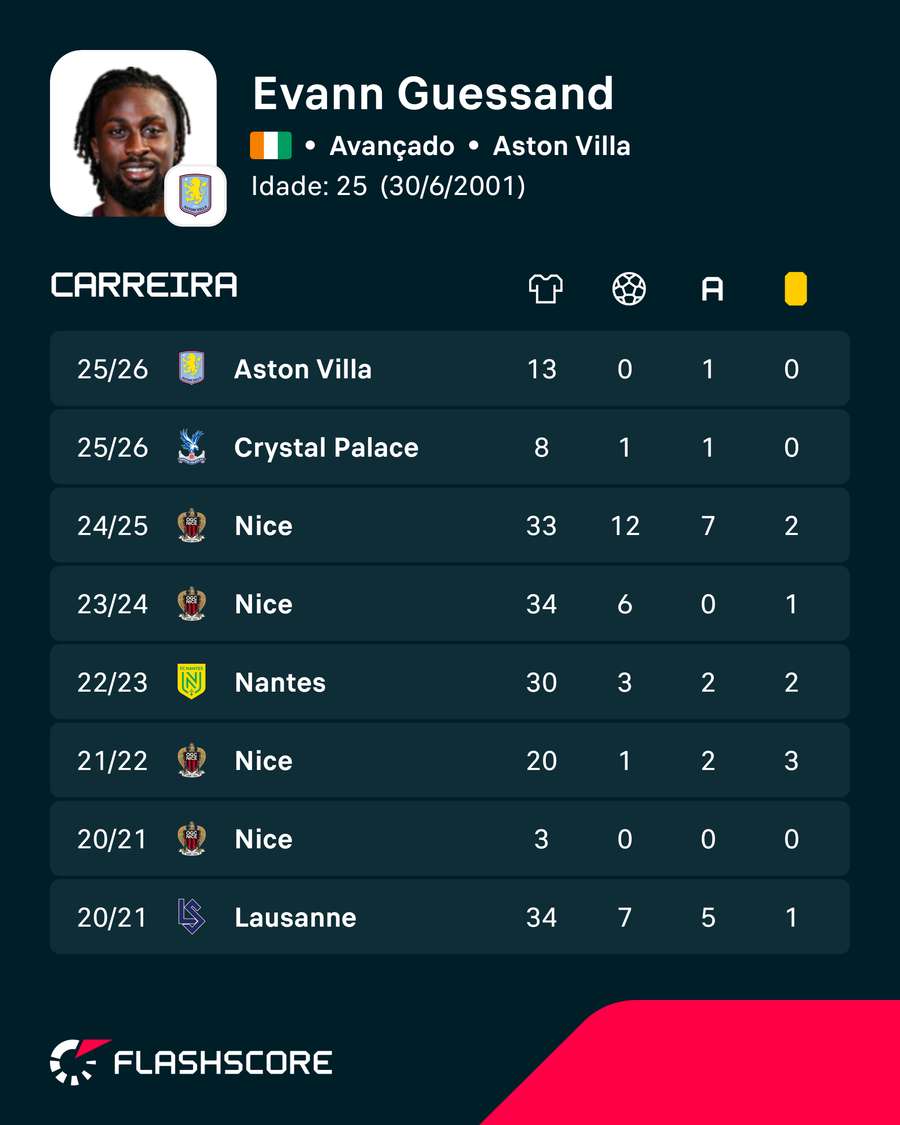
Task: Select the 22/23 Nantes row
Action: 449,682
